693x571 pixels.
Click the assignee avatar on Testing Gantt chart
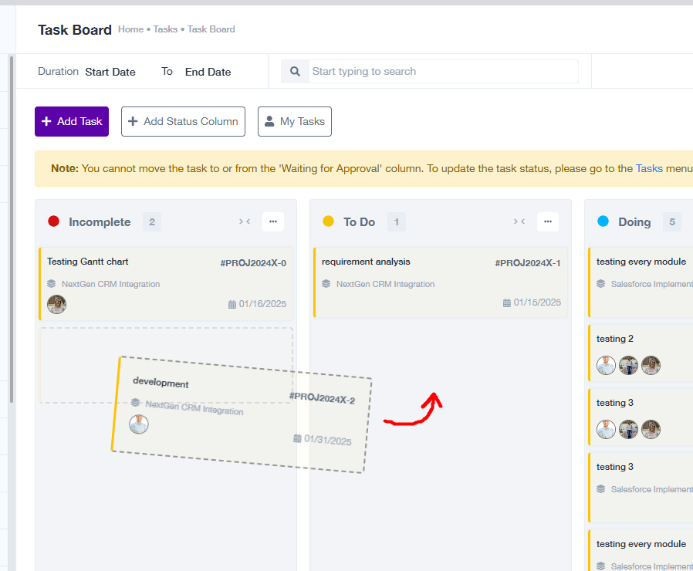[x=57, y=304]
